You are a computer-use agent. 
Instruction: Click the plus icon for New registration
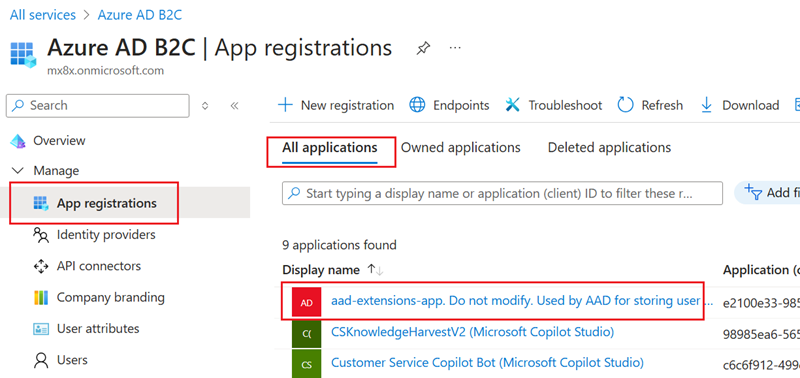point(285,106)
